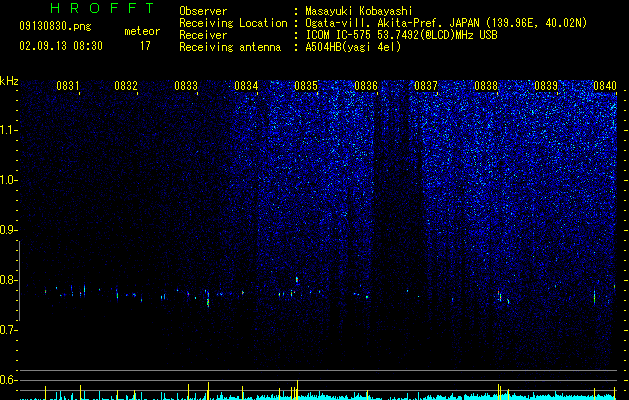This screenshot has height=400, width=629.
Task: Click the 0.9 kHz axis label
Action: (x=7, y=230)
